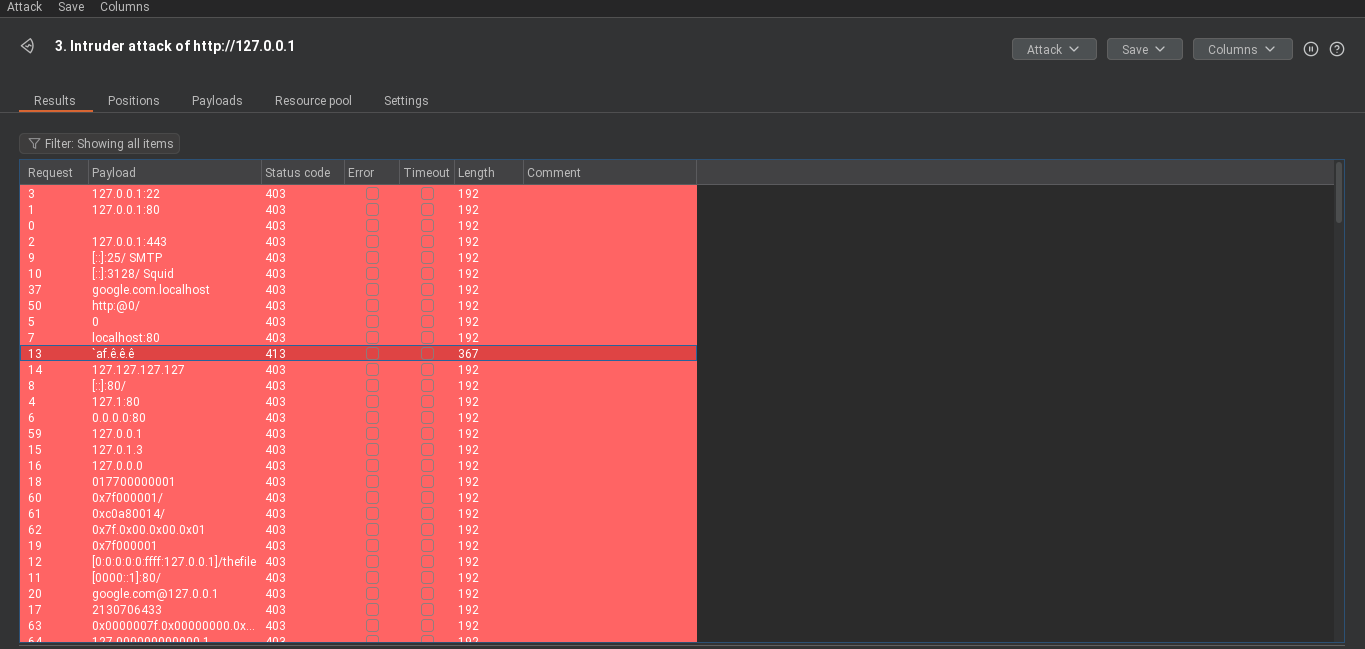Click the back arrow icon beside attack title

pyautogui.click(x=28, y=46)
